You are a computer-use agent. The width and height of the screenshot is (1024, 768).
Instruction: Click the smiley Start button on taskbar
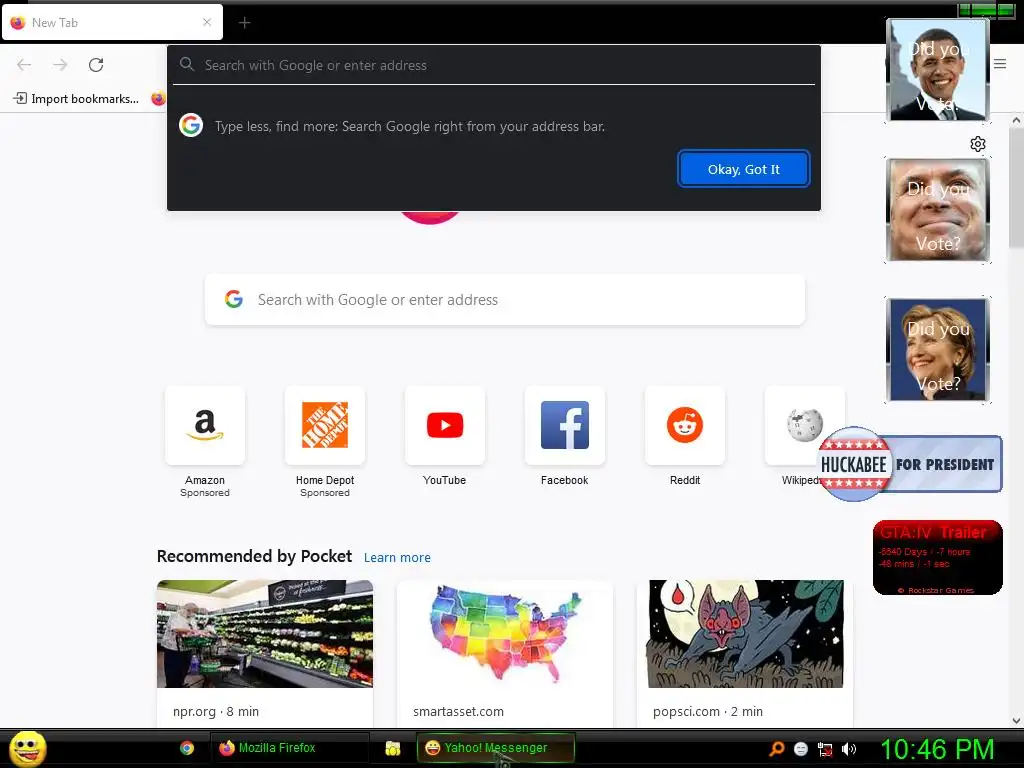(27, 748)
